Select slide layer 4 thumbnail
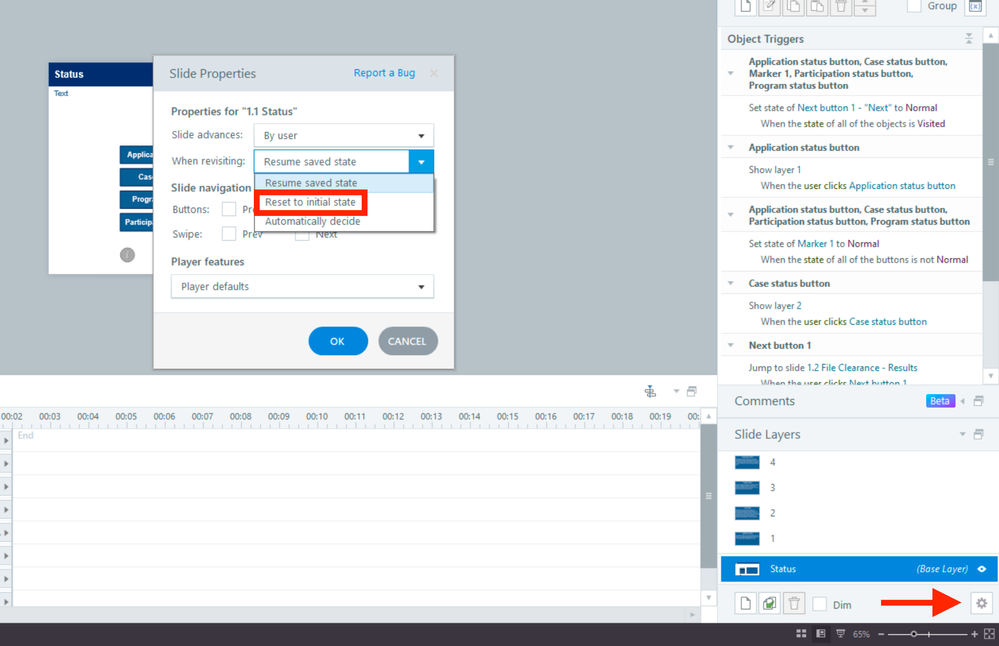 tap(747, 462)
